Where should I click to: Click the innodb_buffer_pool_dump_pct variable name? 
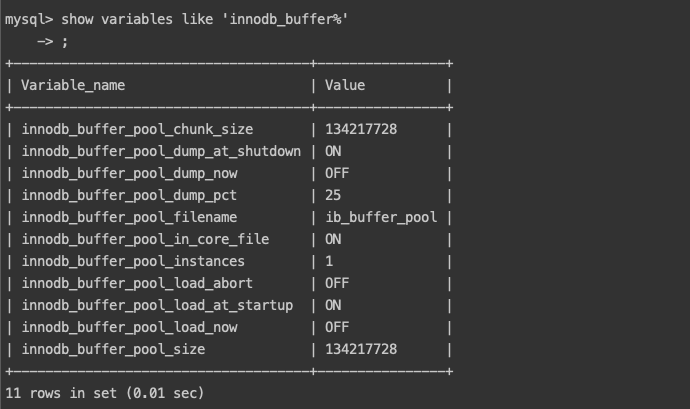coord(129,195)
